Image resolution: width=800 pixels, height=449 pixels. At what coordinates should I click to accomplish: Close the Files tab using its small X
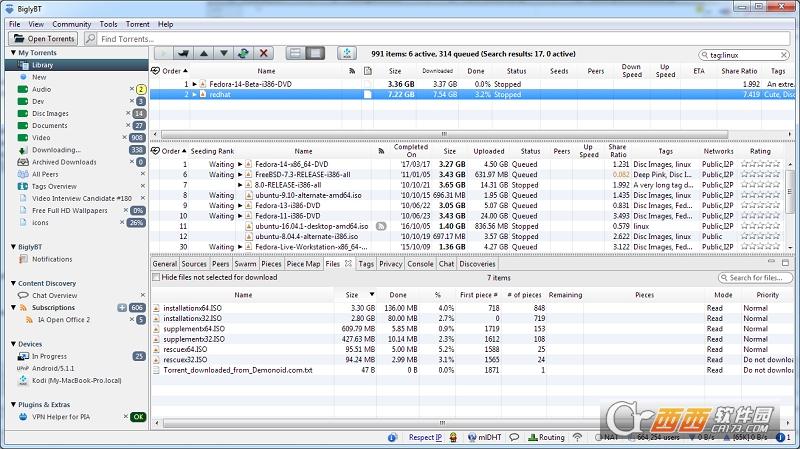tap(348, 263)
